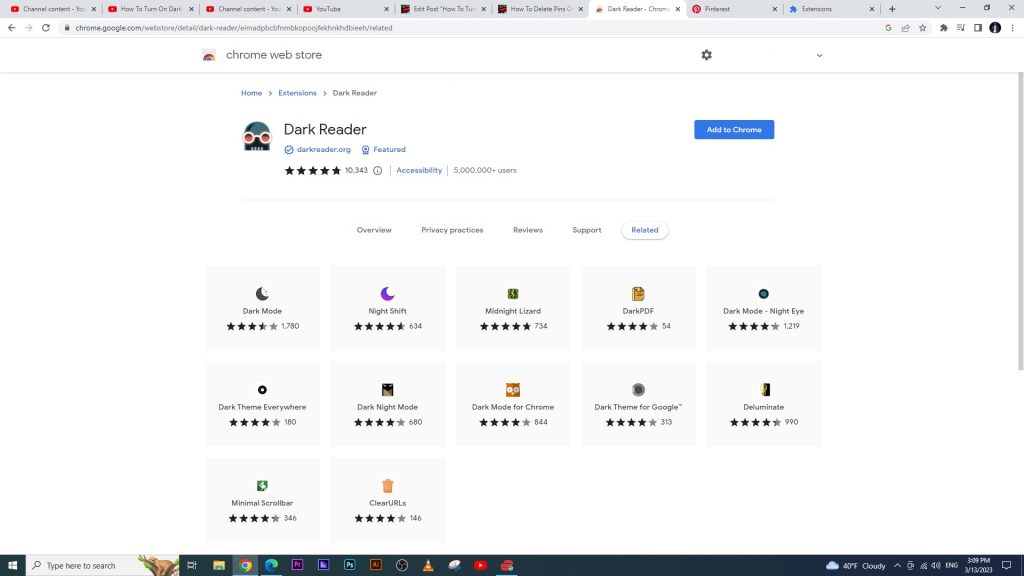Click the Dark Reader five-star rating
1024x576 pixels.
pos(313,170)
